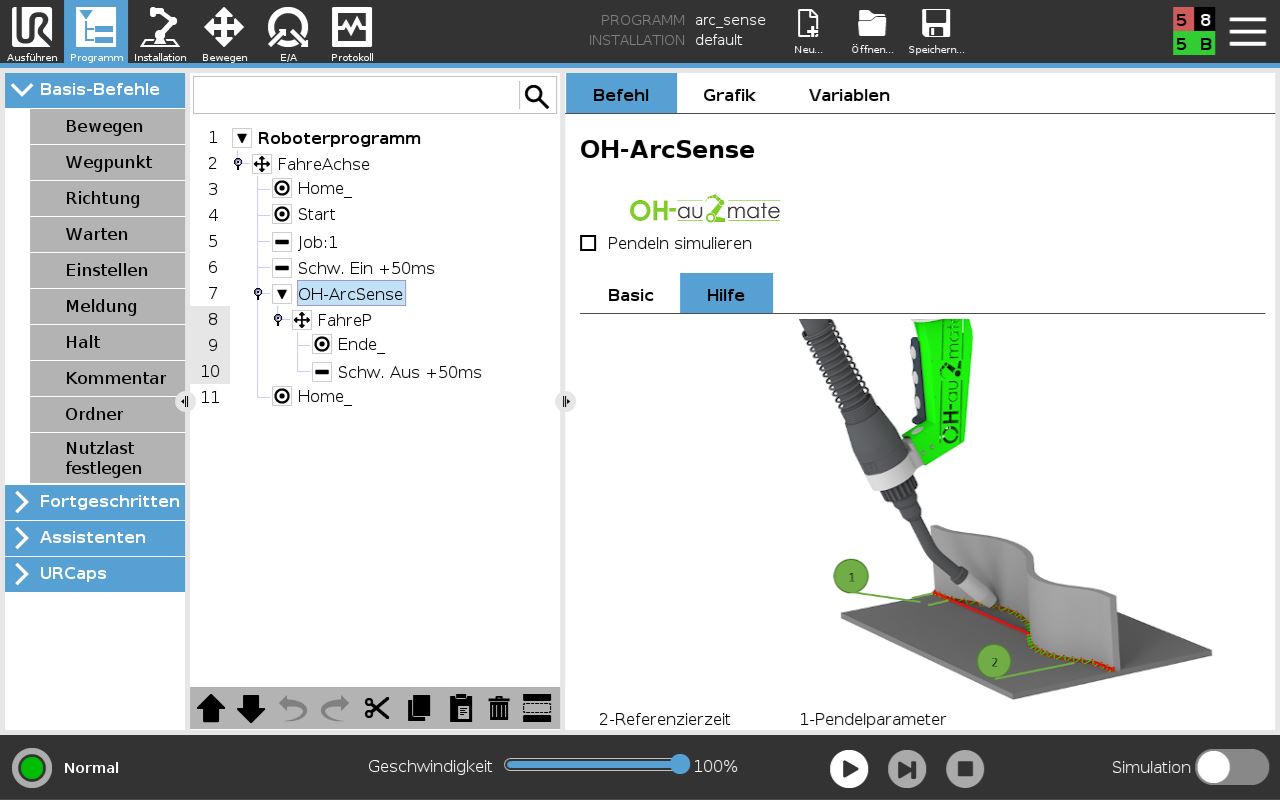Undo the last program change
This screenshot has width=1280, height=800.
click(x=293, y=708)
